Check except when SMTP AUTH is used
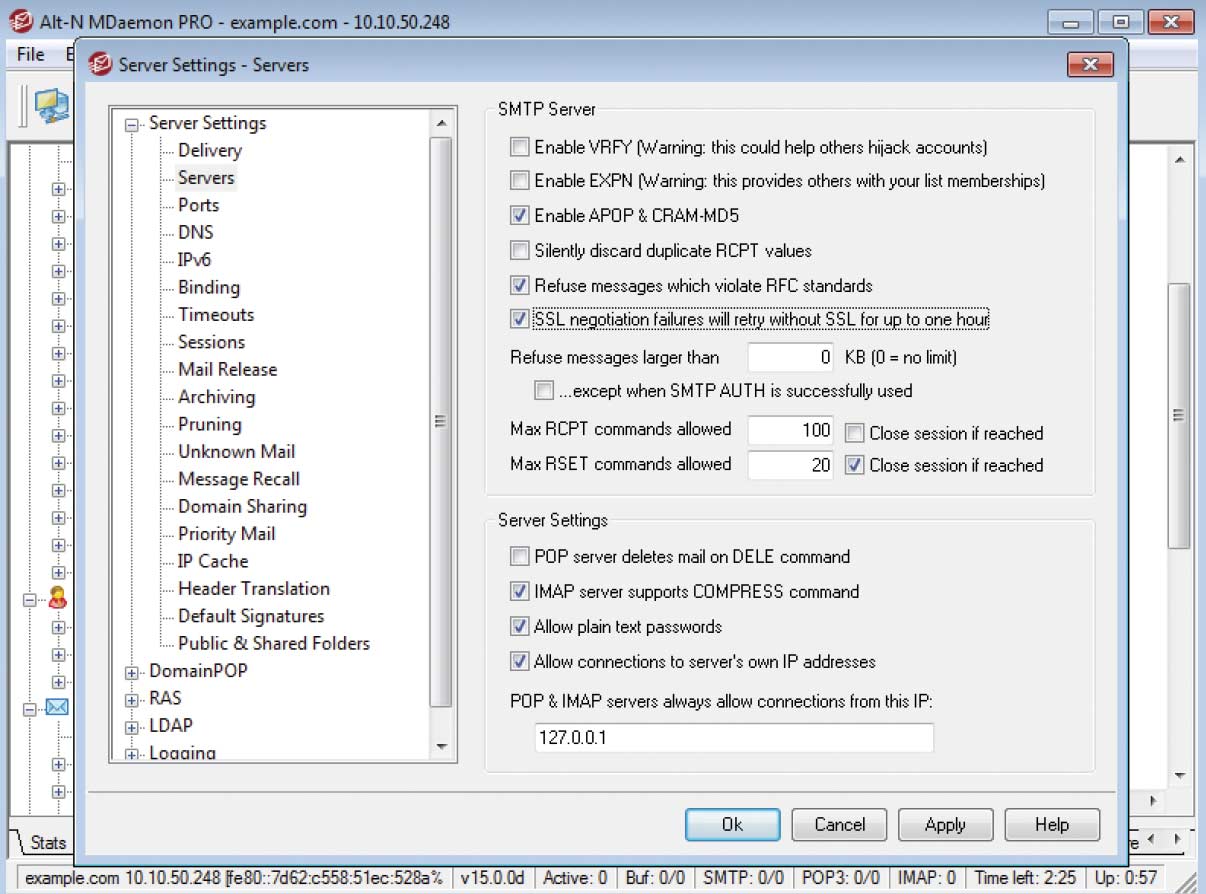1206x894 pixels. point(544,391)
